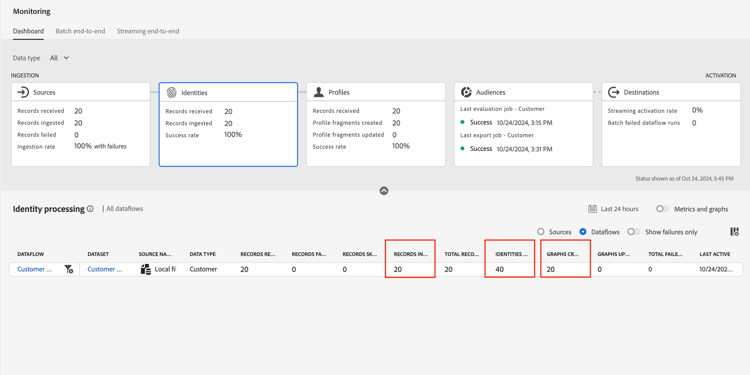Click the 100% with failures ingestion rate
750x375 pixels.
[100, 146]
